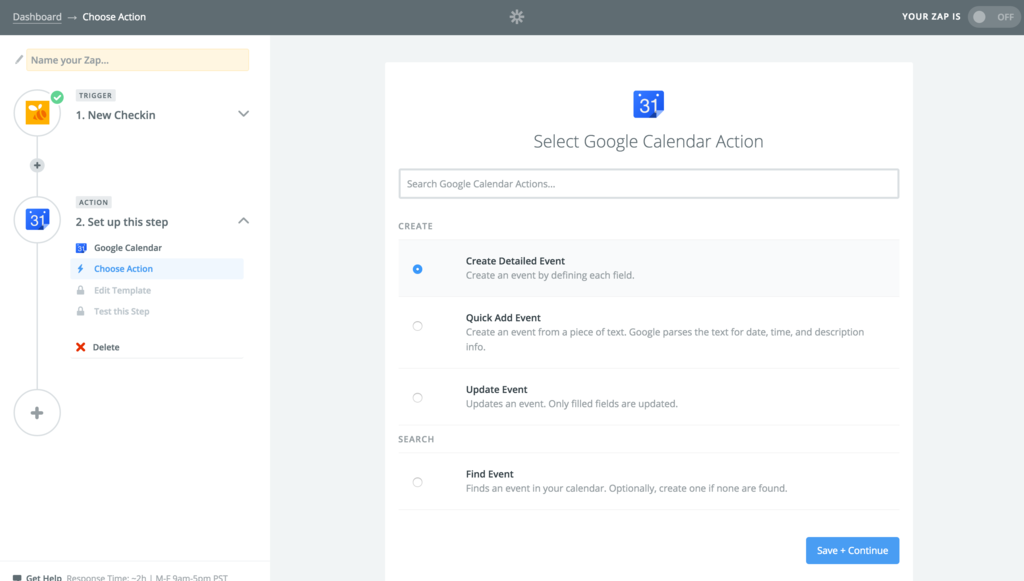Toggle the Zap ON/OFF switch
This screenshot has width=1024, height=581.
click(x=993, y=17)
